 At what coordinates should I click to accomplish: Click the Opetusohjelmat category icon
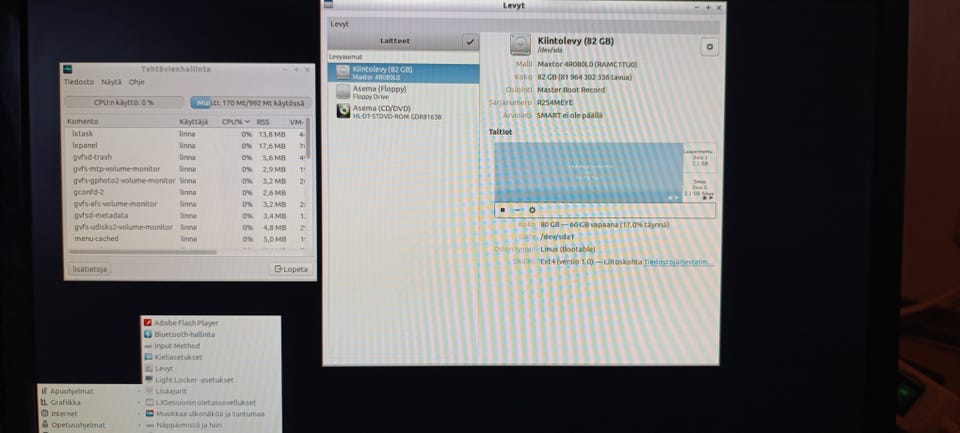(x=44, y=425)
